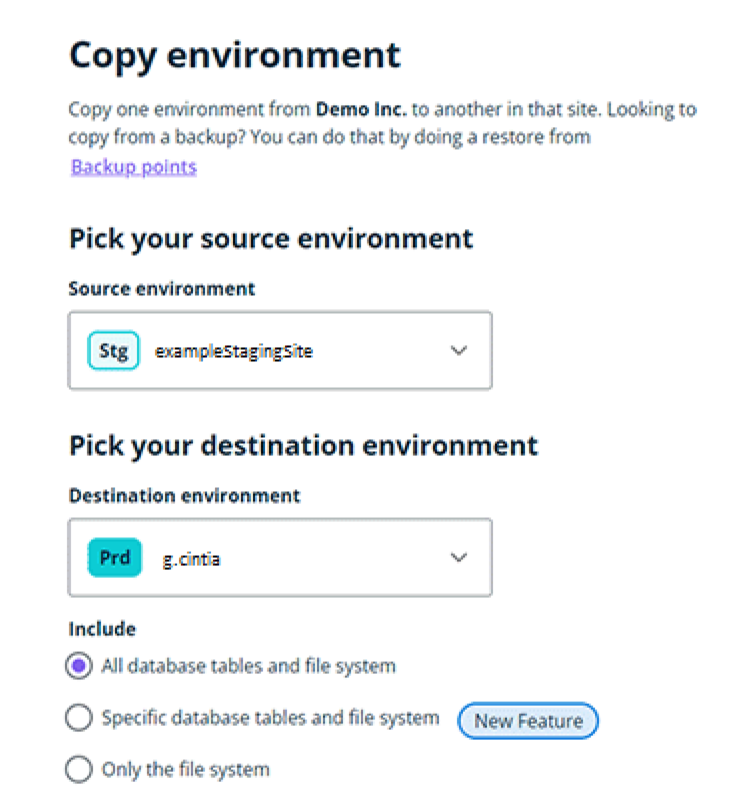Click the New Feature badge
This screenshot has width=754, height=789.
(x=527, y=720)
